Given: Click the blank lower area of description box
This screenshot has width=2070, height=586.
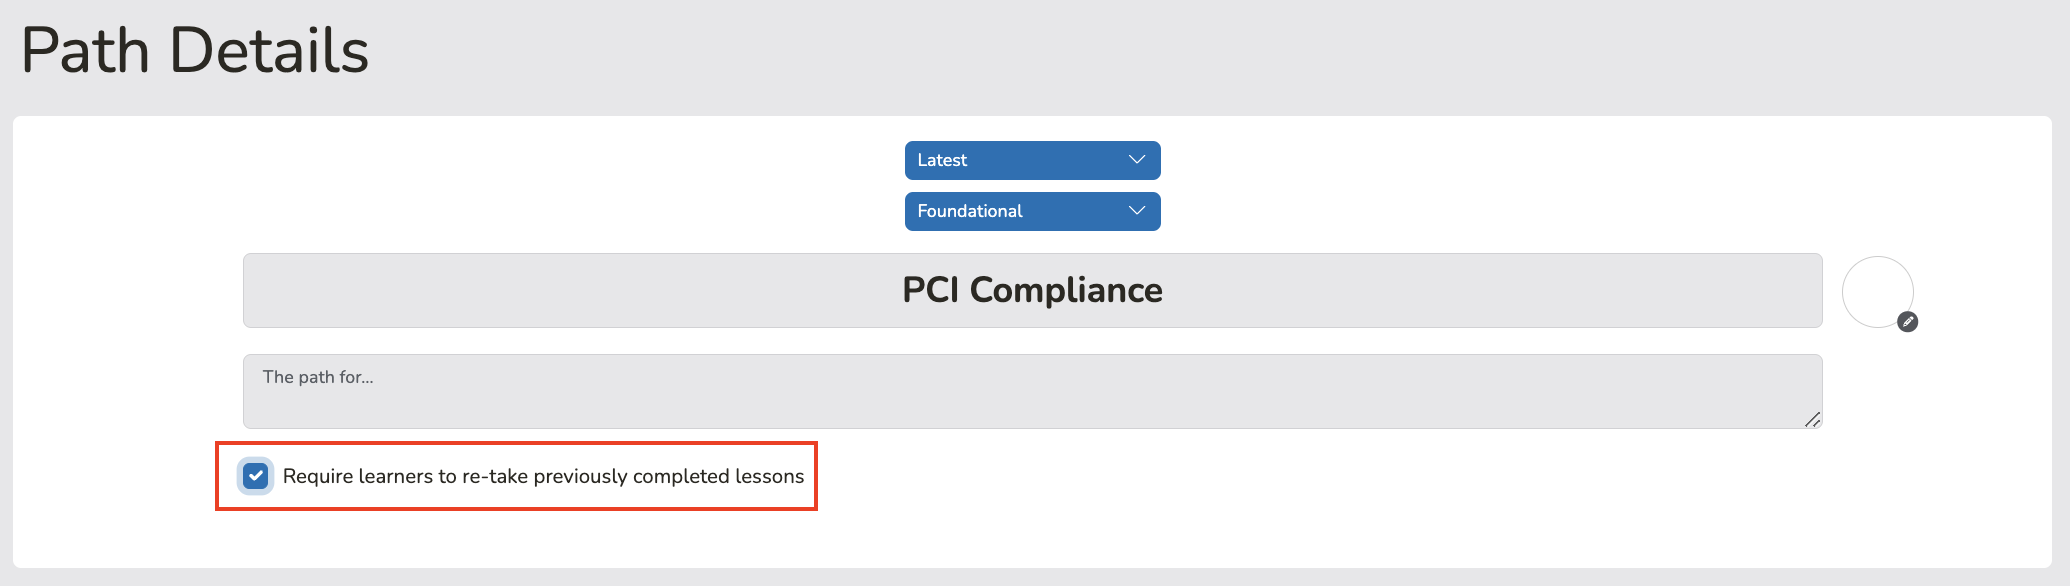Looking at the screenshot, I should tap(1033, 410).
